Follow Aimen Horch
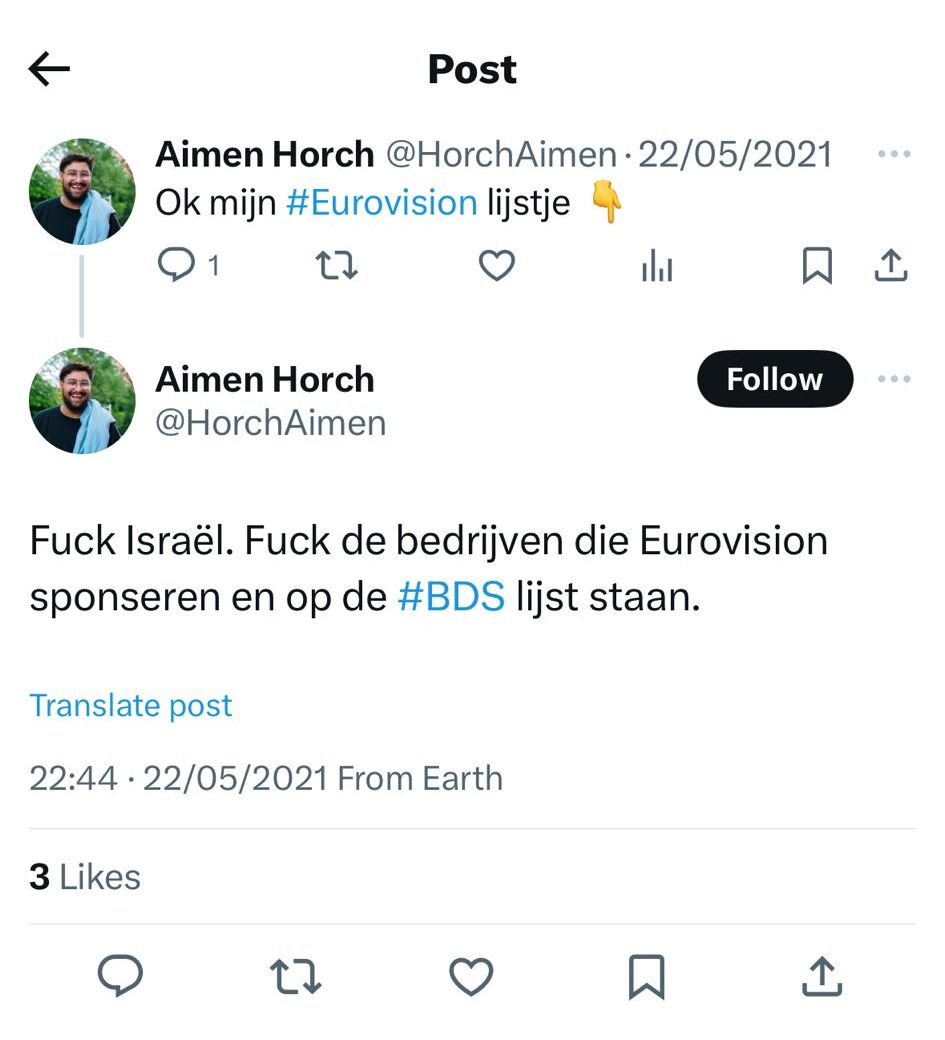This screenshot has width=945, height=1040. [774, 379]
